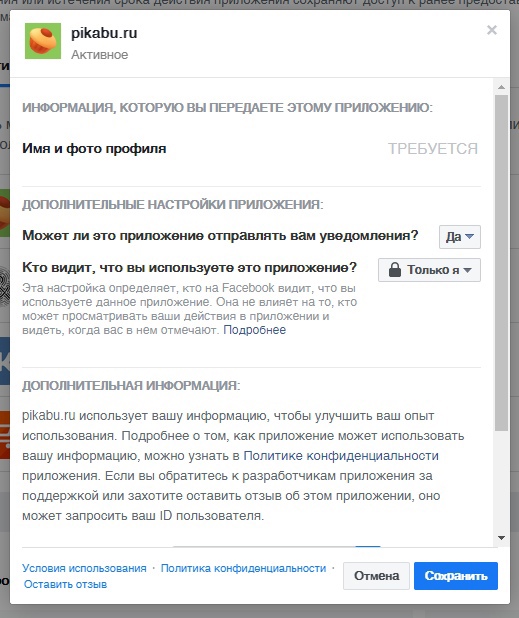Screen dimensions: 519x618
Task: Open the notifications "Да" dropdown
Action: click(459, 237)
